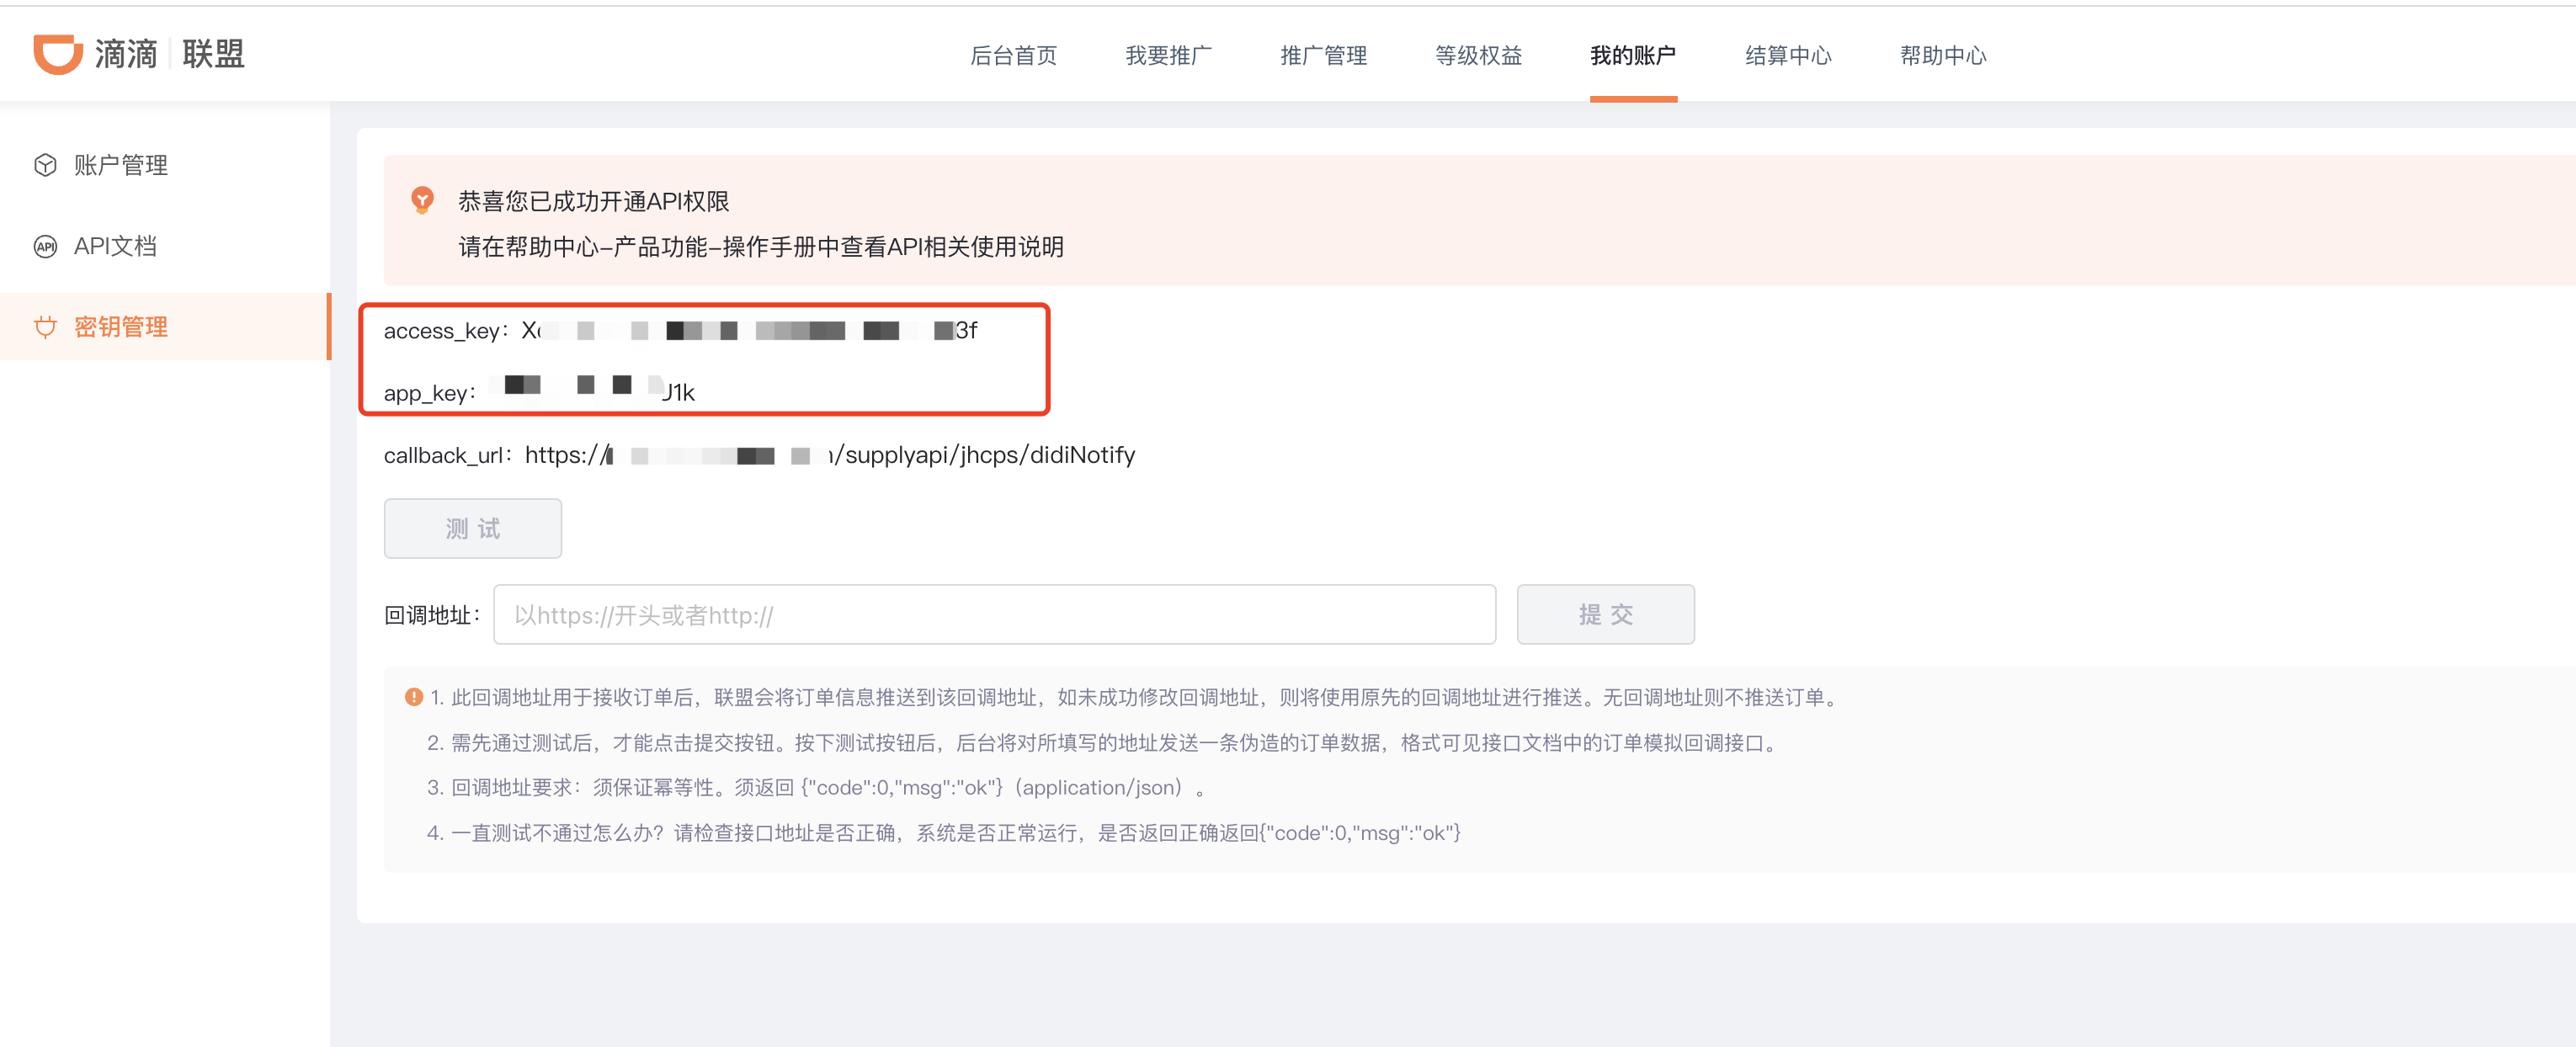
Task: Open 结算中心 navigation tab
Action: pyautogui.click(x=1788, y=55)
